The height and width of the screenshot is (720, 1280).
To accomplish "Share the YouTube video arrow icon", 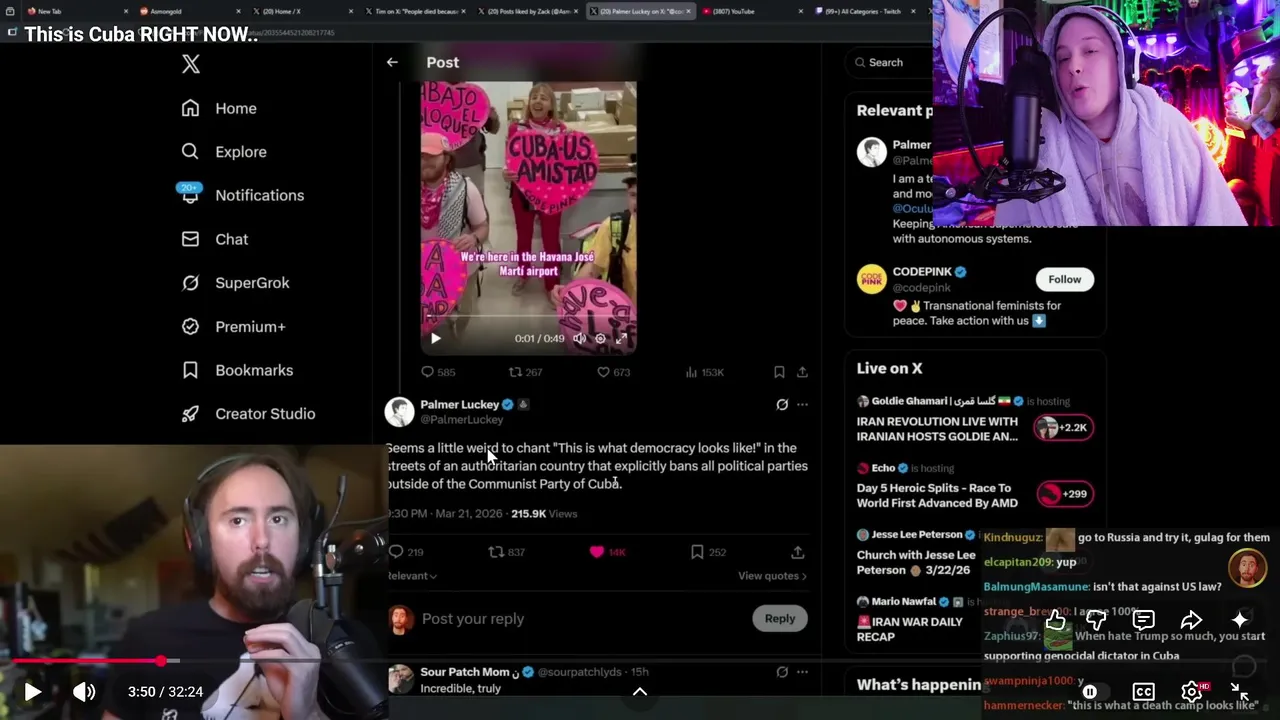I will [x=1191, y=620].
